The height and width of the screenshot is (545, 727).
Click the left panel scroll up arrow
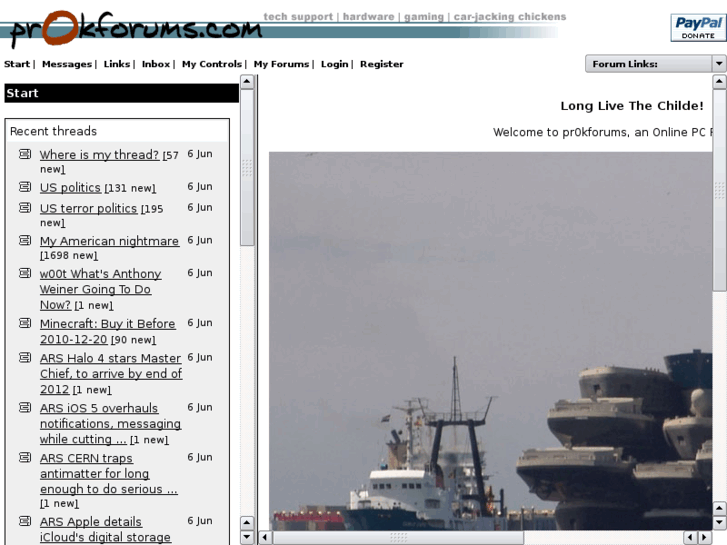(247, 82)
